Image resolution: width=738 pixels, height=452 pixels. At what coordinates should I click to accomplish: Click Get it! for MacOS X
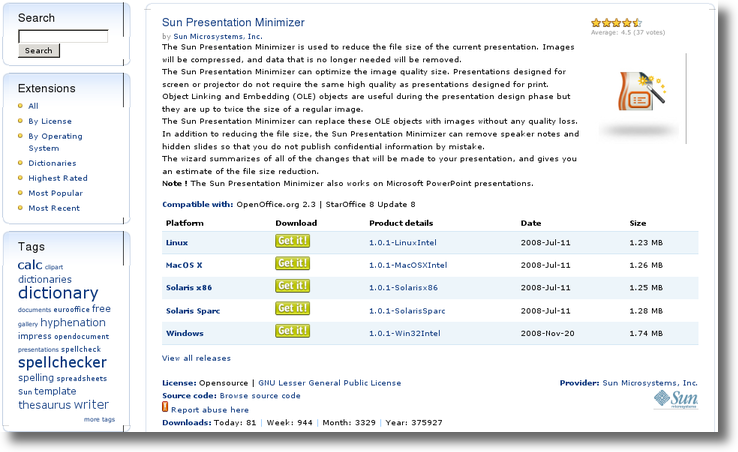pyautogui.click(x=292, y=263)
